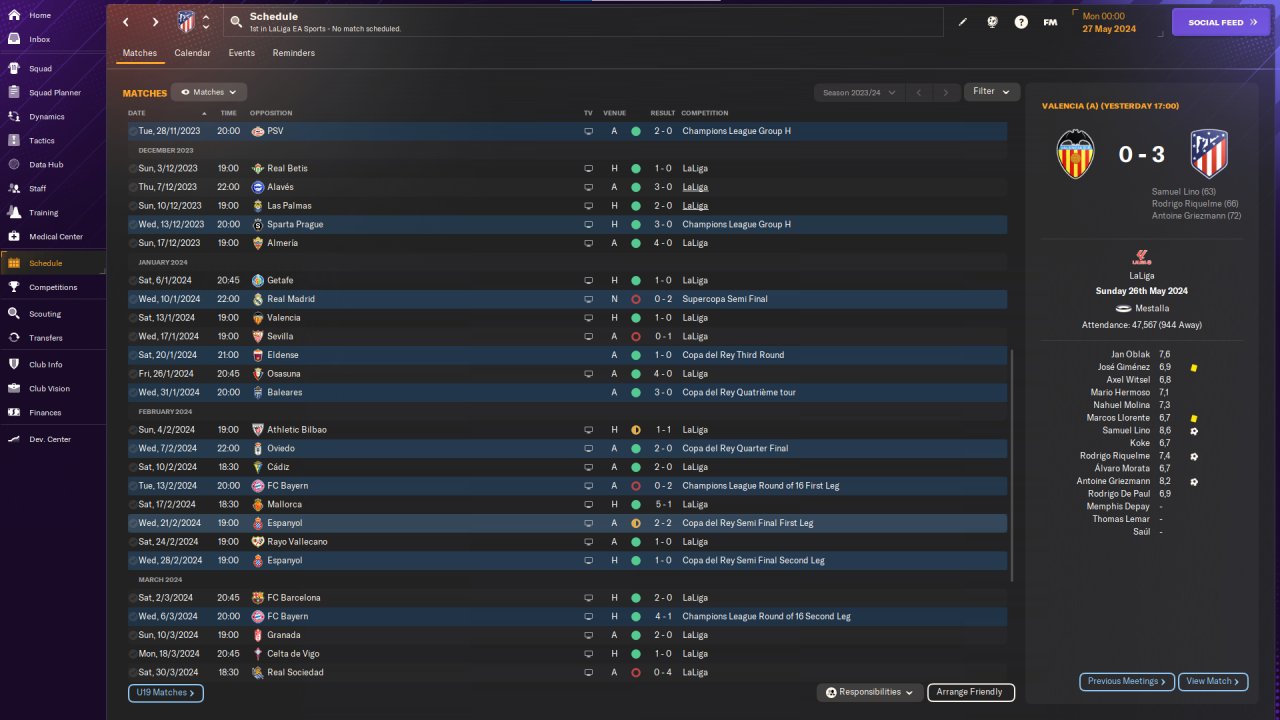The width and height of the screenshot is (1280, 720).
Task: Switch to the Matches tab
Action: (140, 53)
